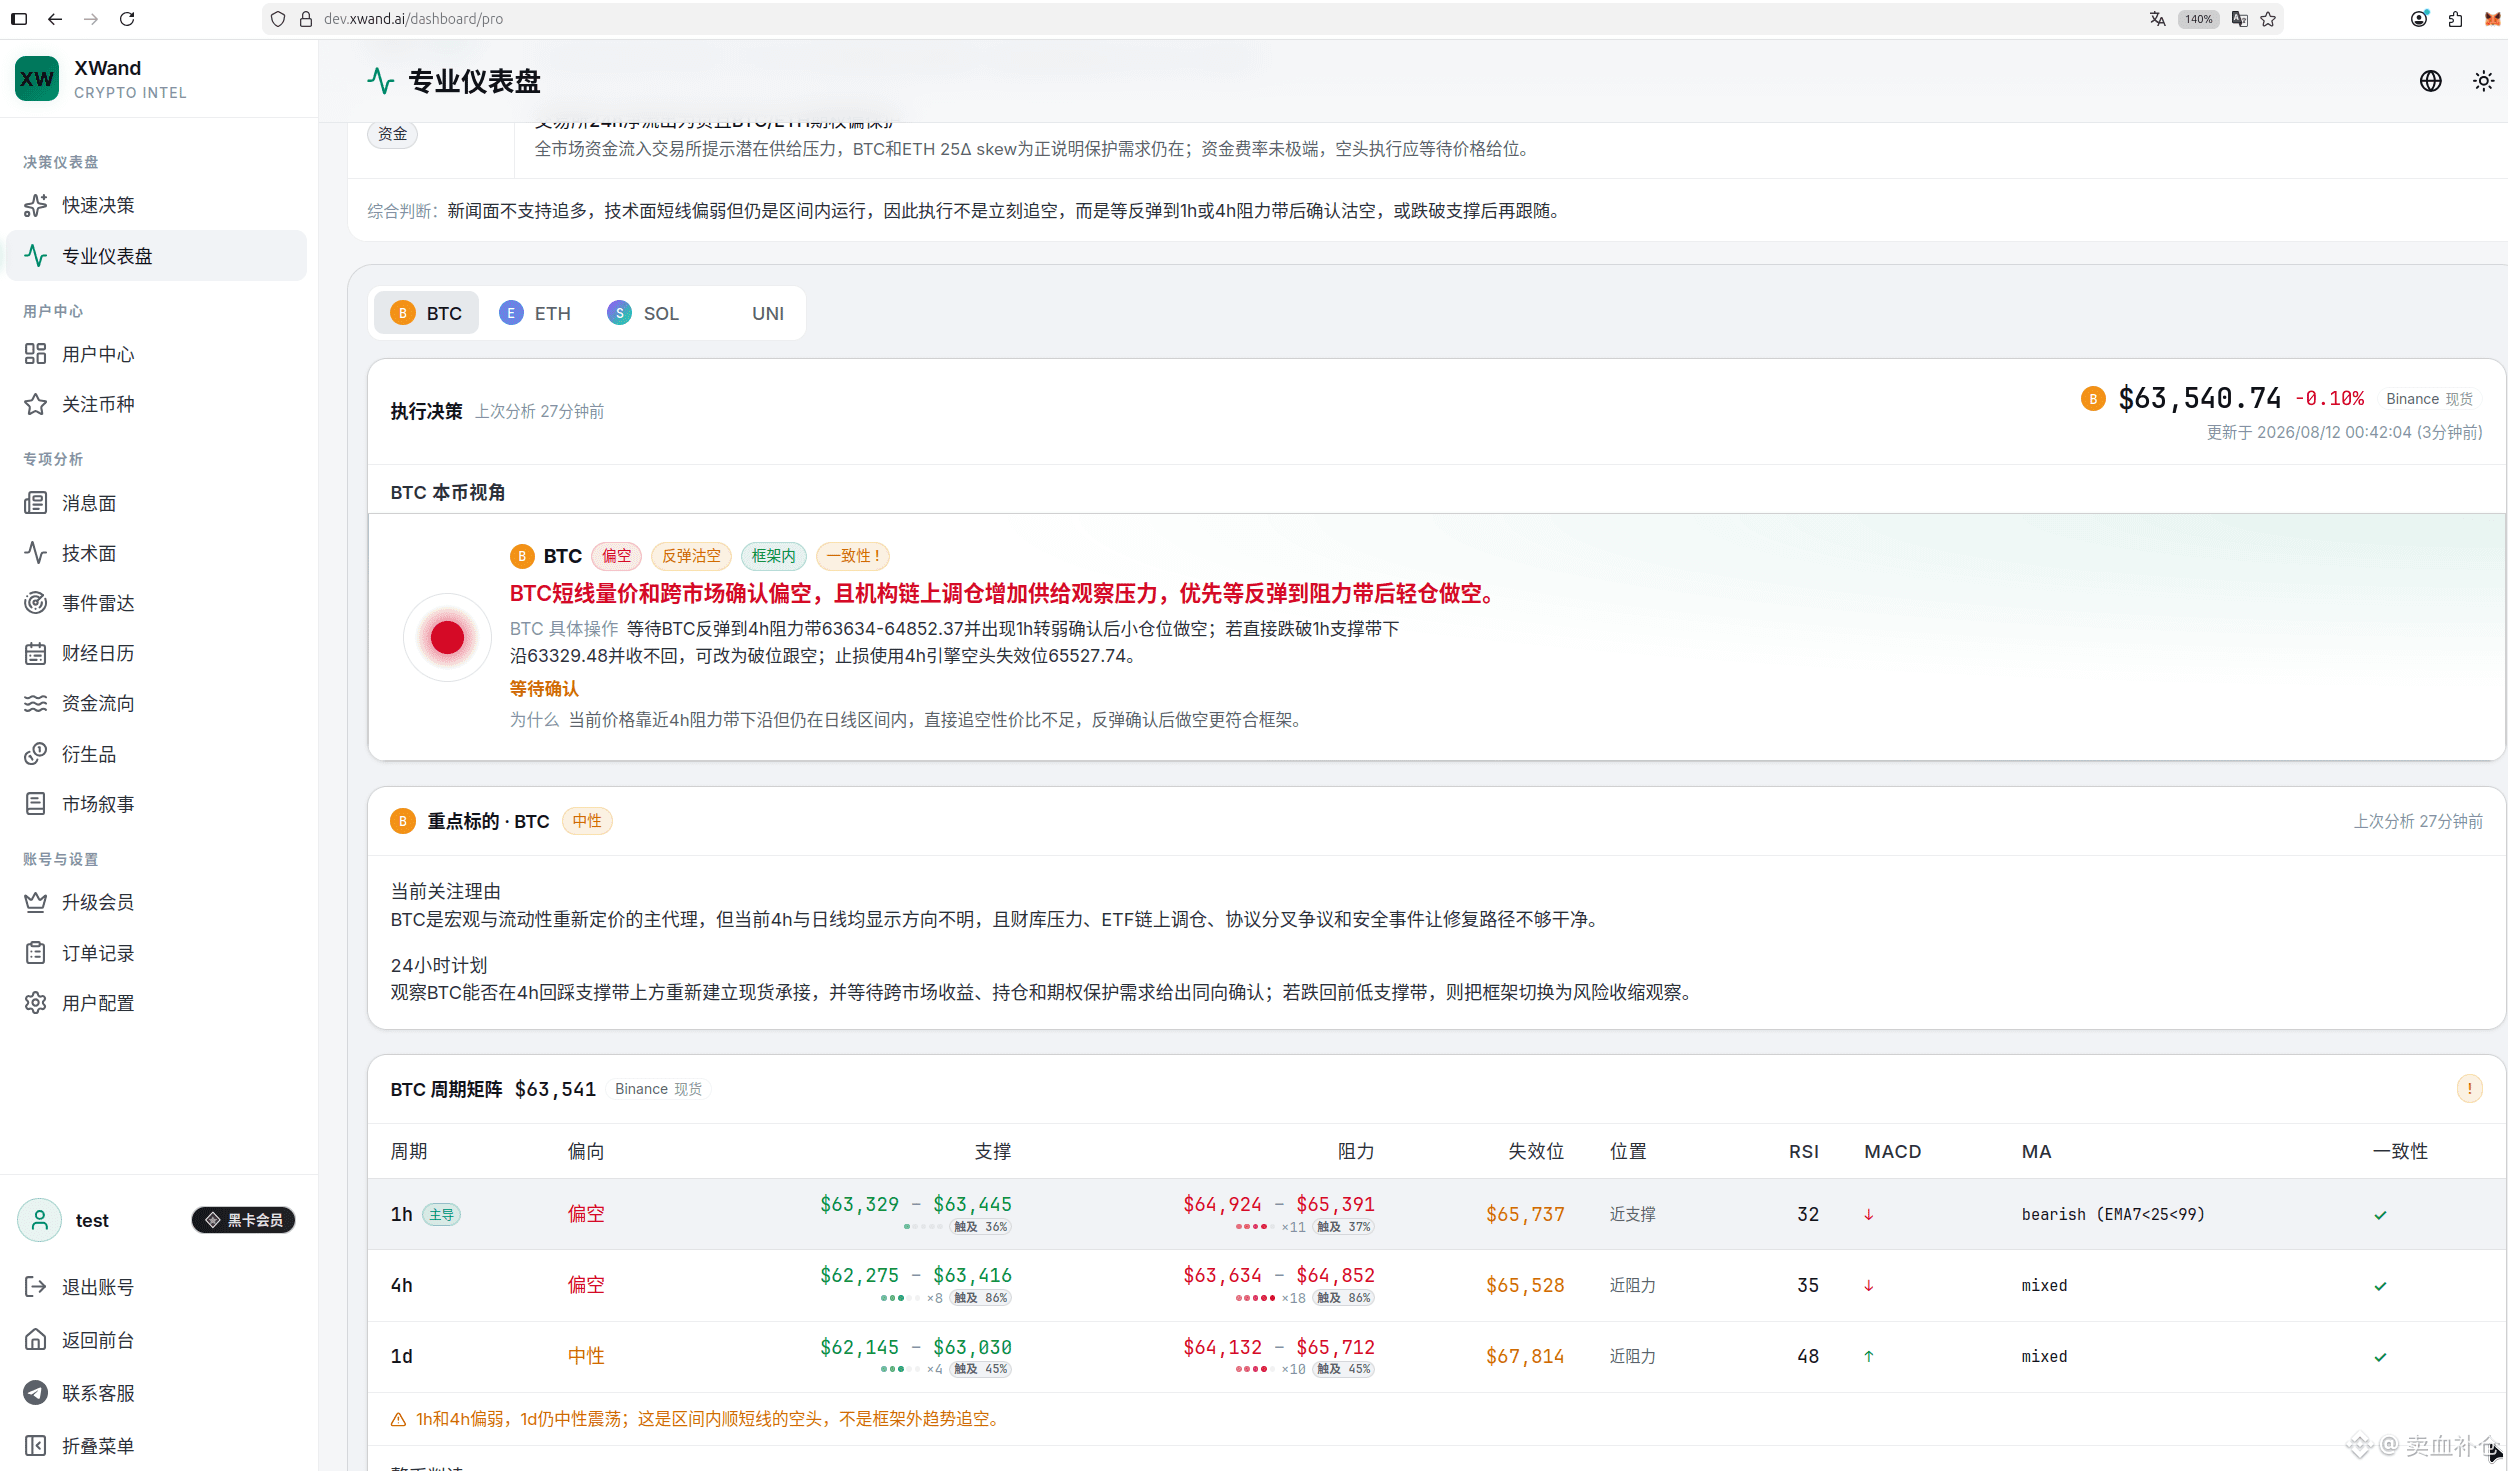Screen dimensions: 2508x1471
Task: Click the 事件雷达 radar icon
Action: [36, 603]
